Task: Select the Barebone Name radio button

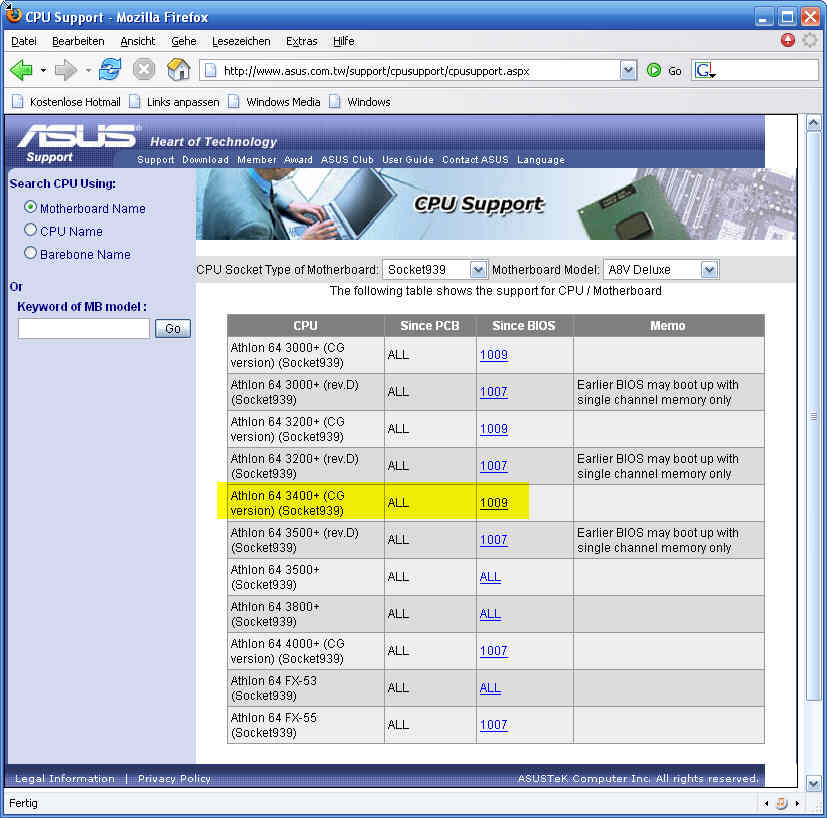Action: [x=31, y=253]
